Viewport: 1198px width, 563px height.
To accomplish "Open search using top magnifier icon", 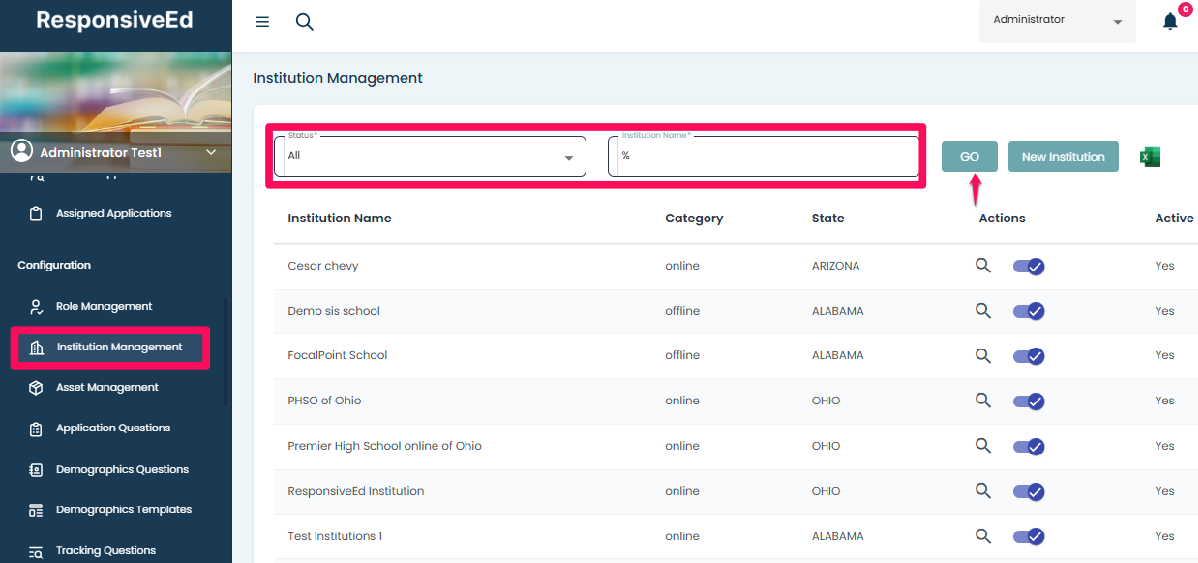I will 305,22.
